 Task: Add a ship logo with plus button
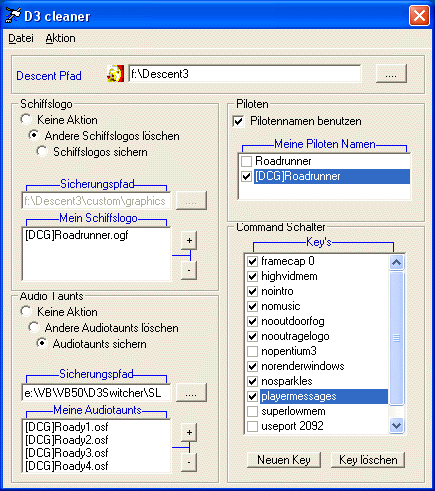[x=189, y=240]
